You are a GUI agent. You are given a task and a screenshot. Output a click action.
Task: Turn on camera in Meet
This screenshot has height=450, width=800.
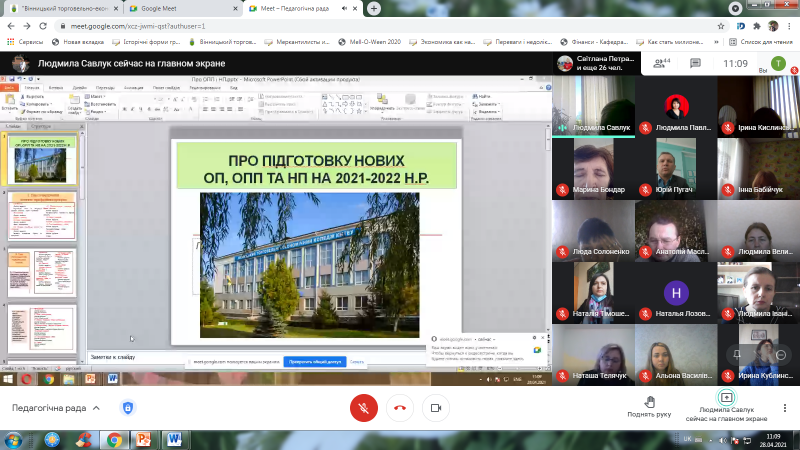[436, 408]
